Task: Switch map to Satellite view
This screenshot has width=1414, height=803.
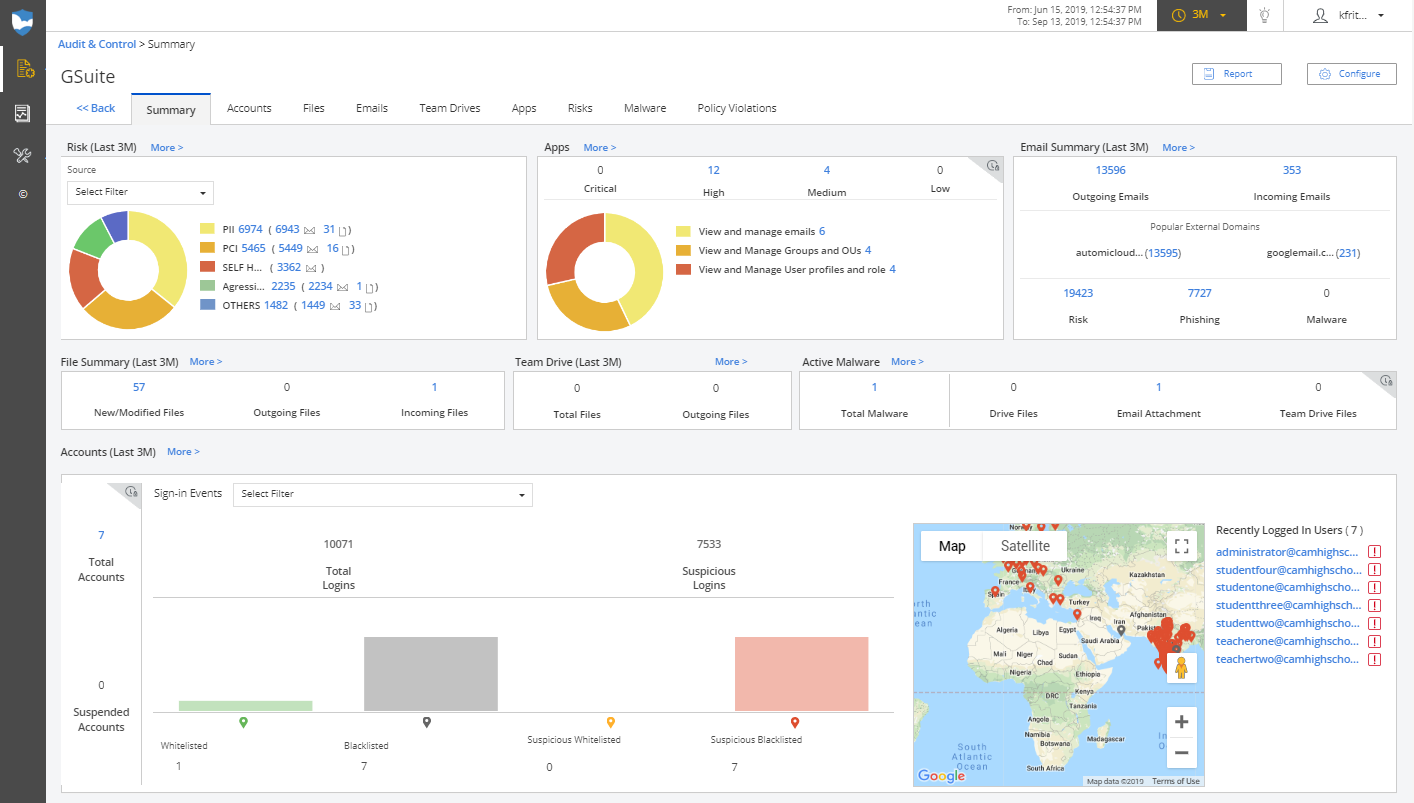Action: [1025, 546]
